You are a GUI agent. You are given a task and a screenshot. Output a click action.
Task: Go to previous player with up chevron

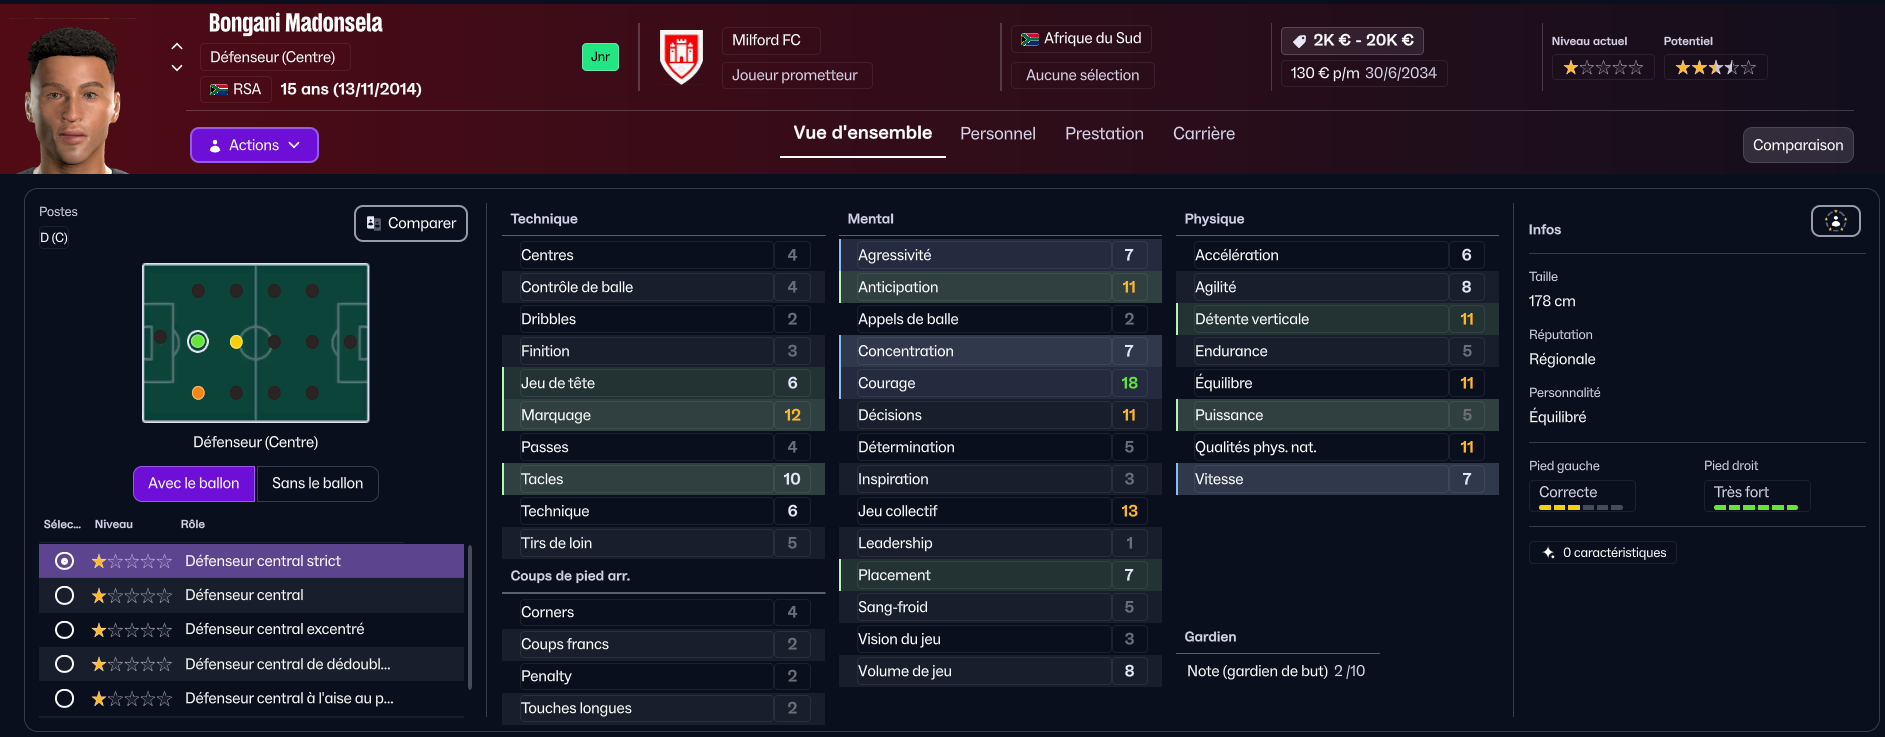click(x=177, y=46)
